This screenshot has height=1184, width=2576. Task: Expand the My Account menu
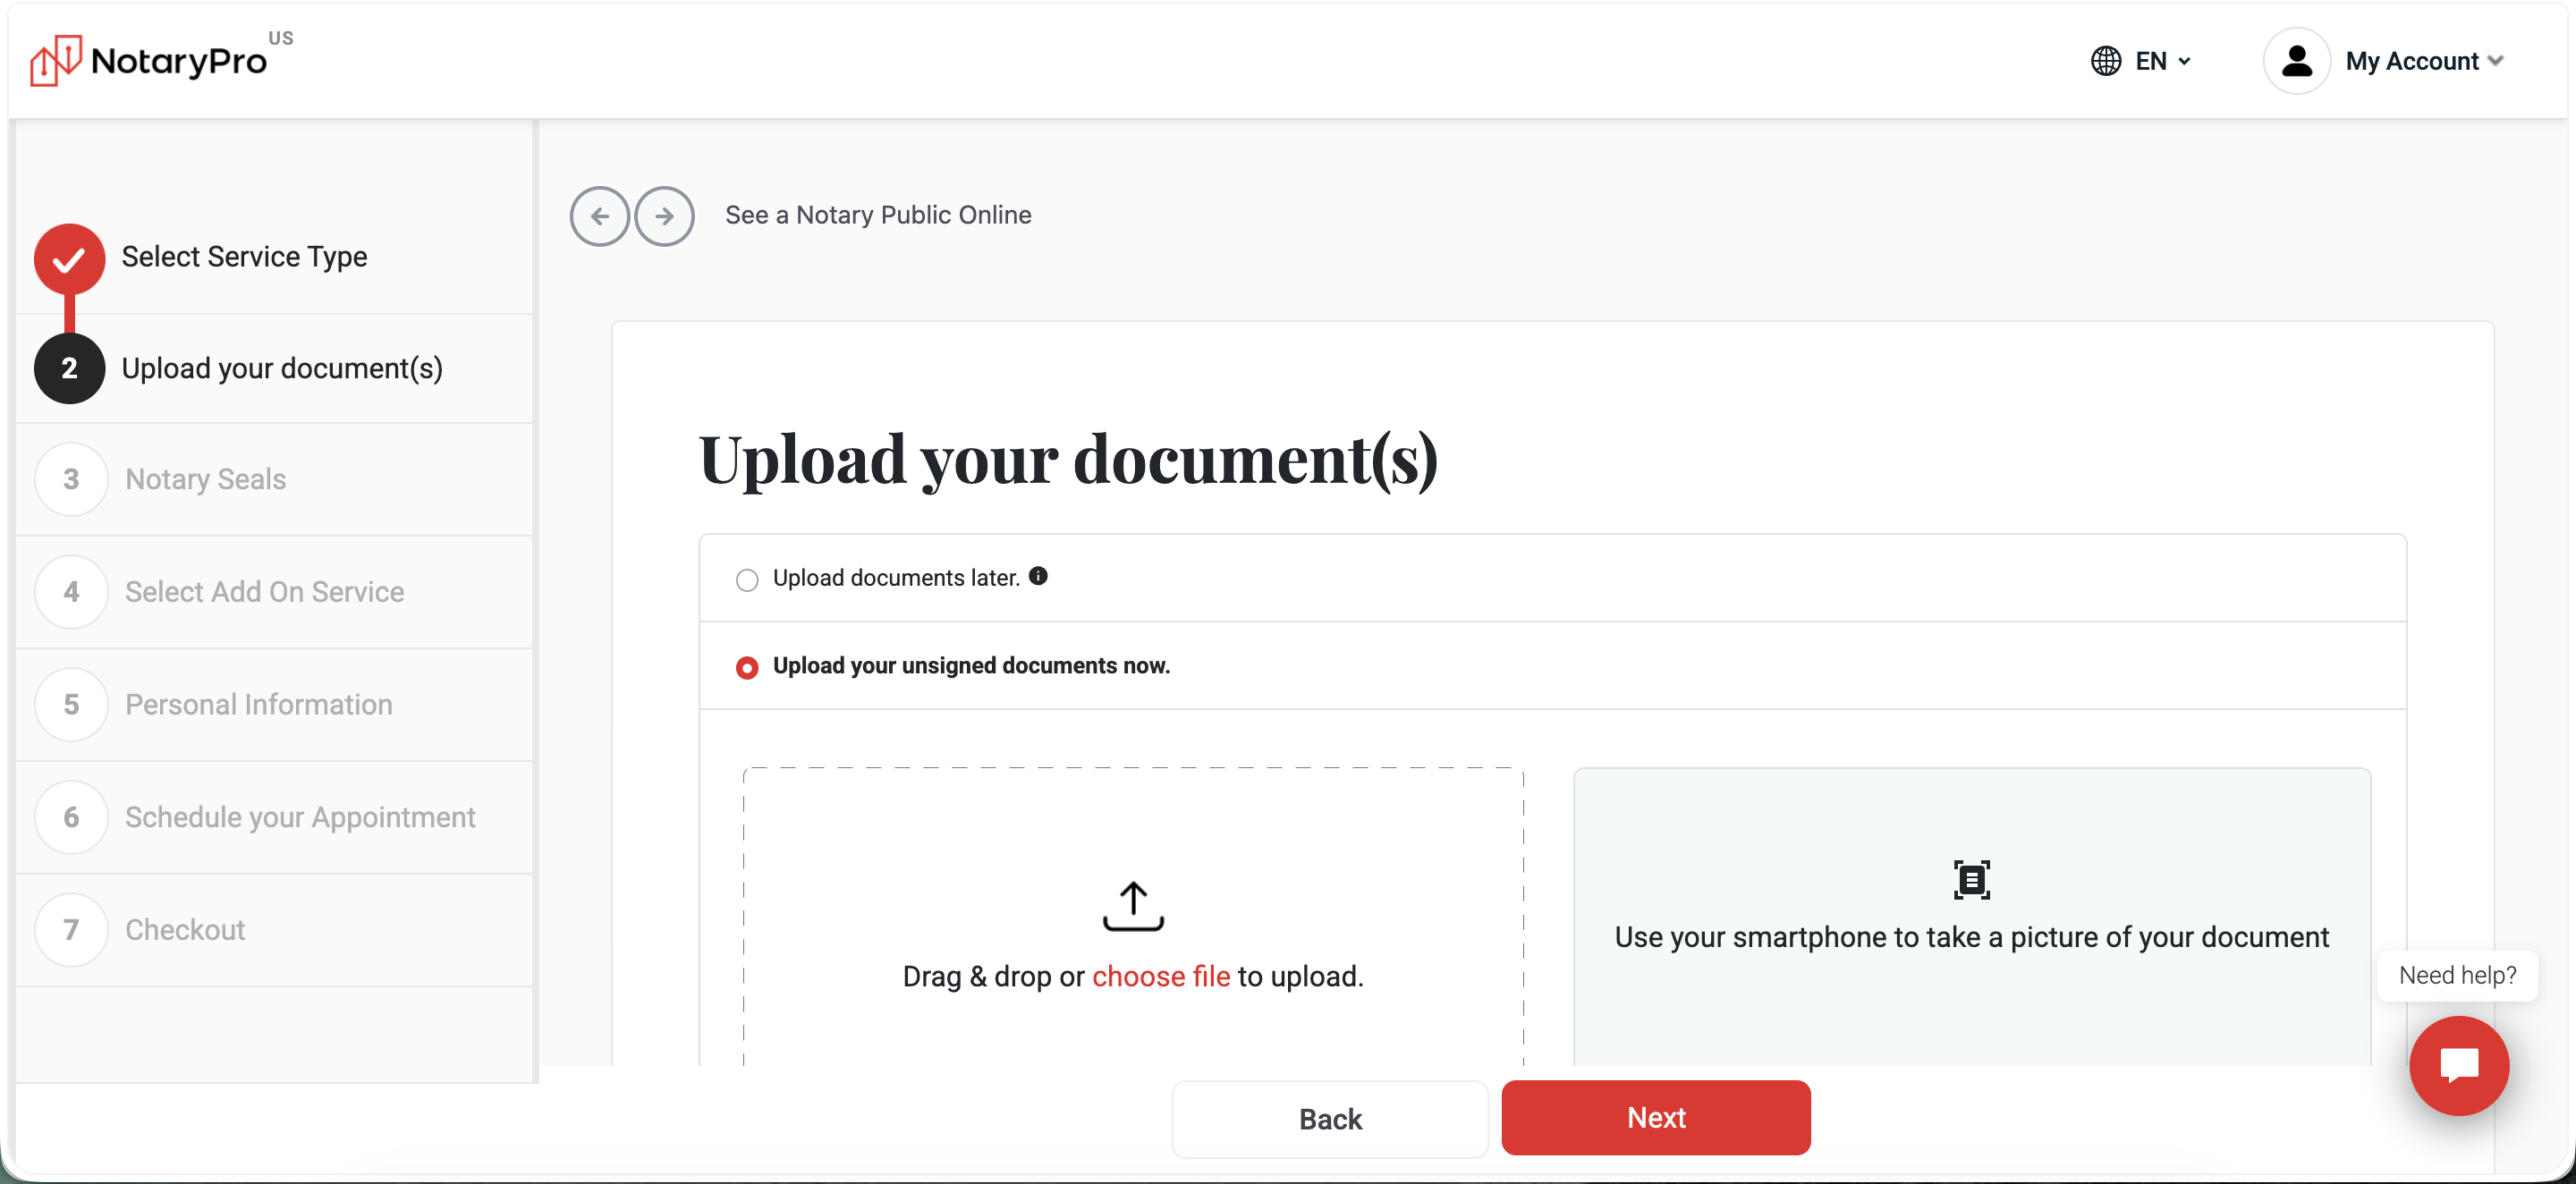(x=2424, y=61)
